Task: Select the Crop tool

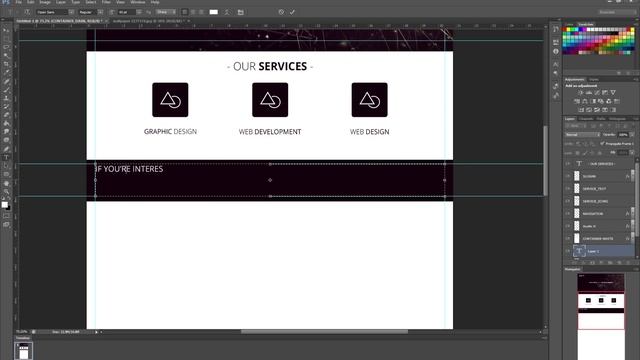Action: point(6,64)
